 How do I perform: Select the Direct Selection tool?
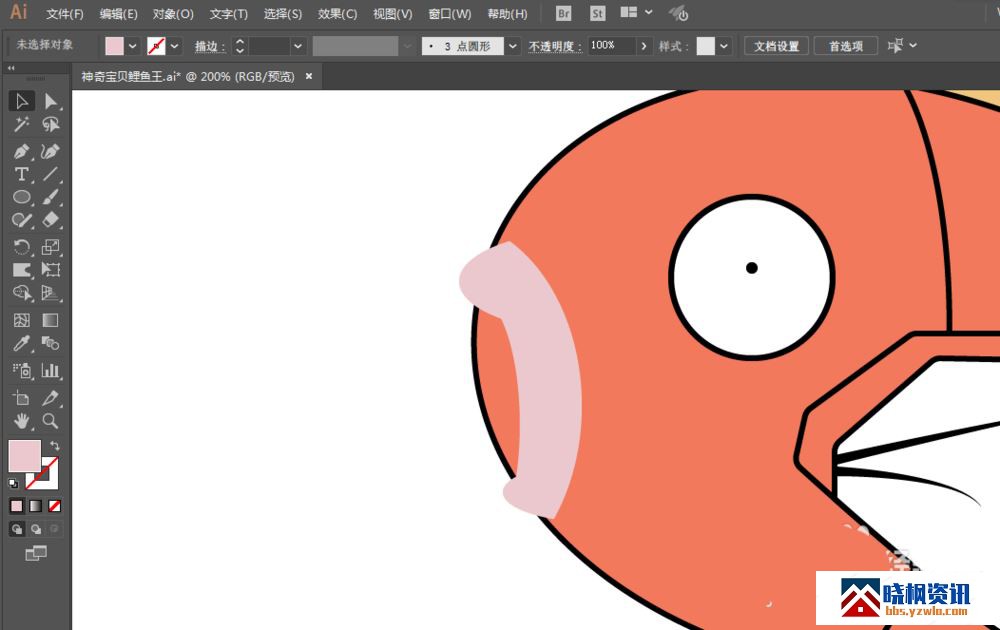[x=50, y=101]
